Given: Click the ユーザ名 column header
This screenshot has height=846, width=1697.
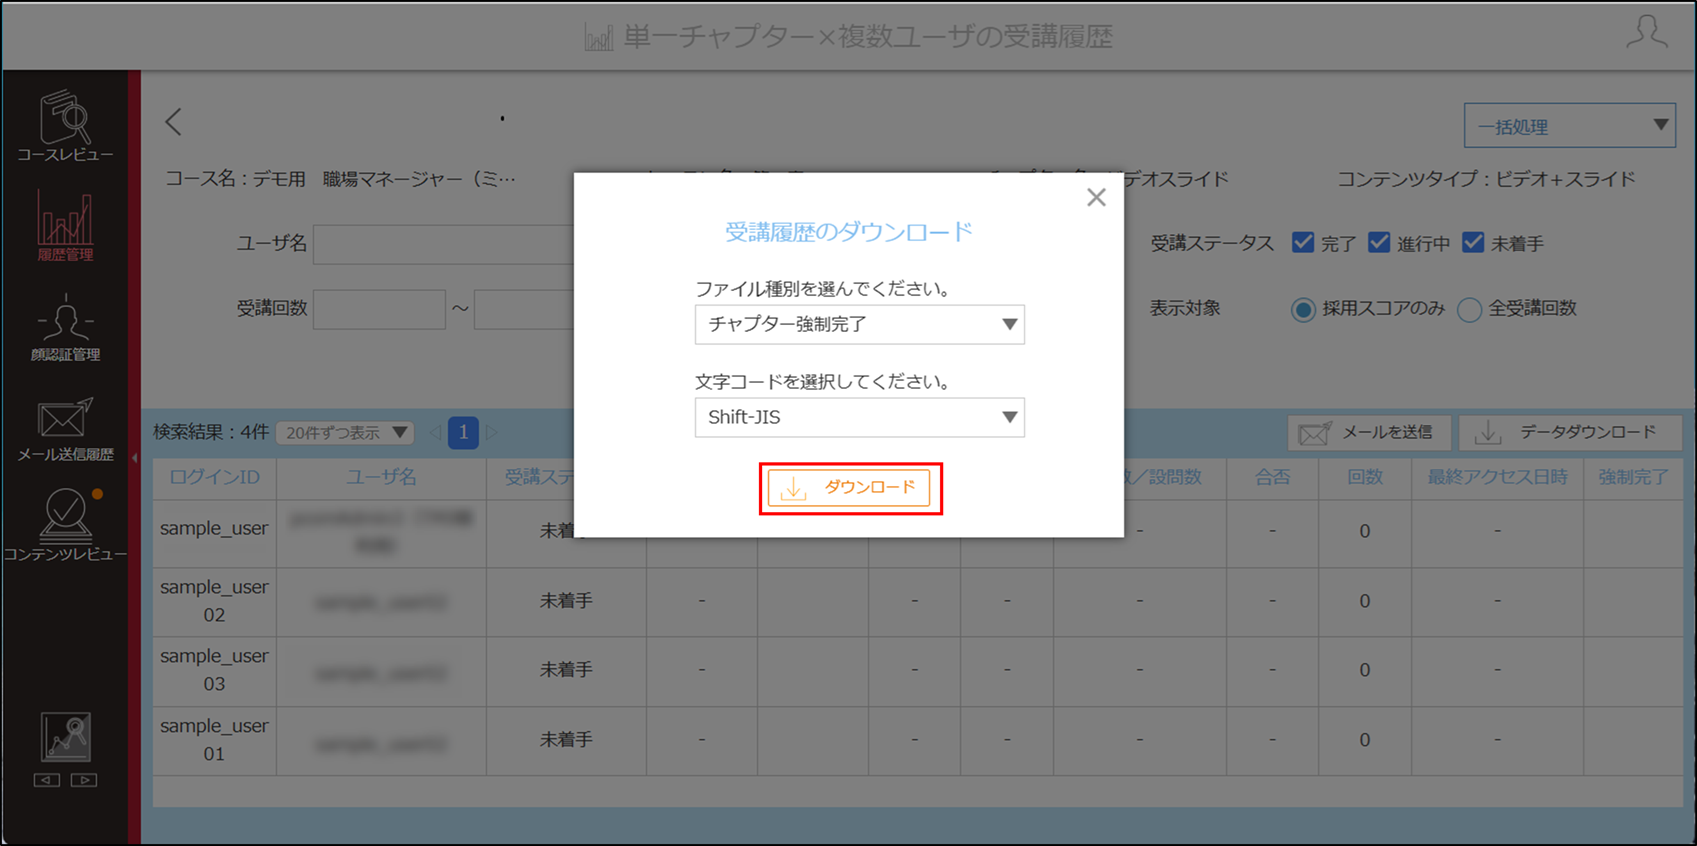Looking at the screenshot, I should pyautogui.click(x=381, y=478).
